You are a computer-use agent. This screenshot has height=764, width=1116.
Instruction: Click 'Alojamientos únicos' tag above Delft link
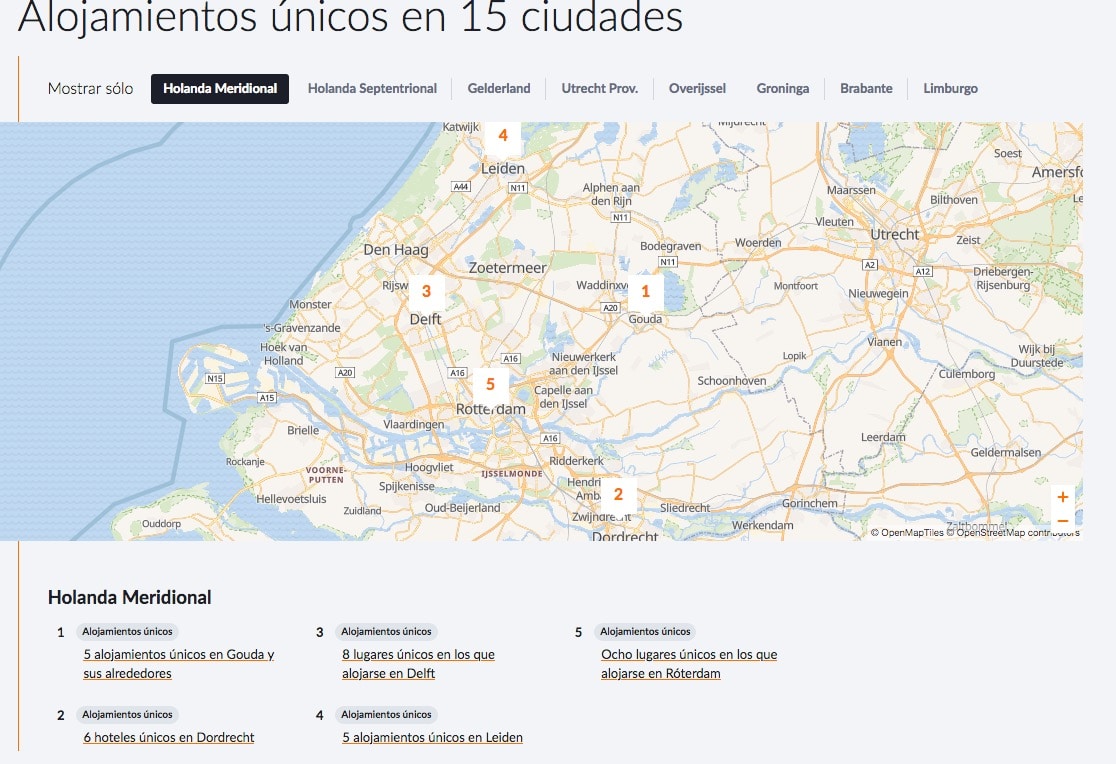[386, 632]
